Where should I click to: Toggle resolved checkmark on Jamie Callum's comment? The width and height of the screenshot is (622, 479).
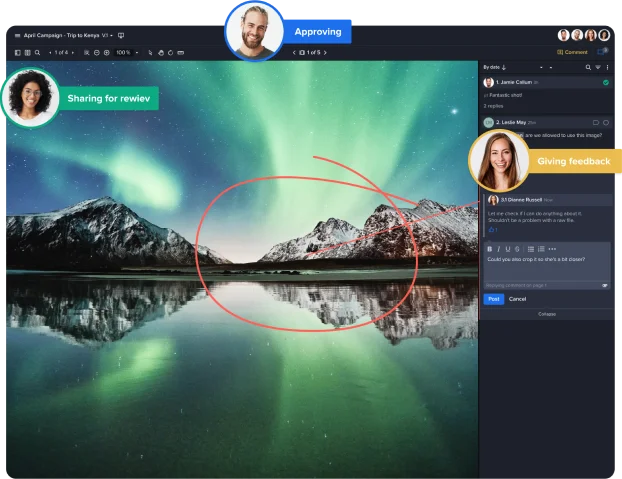point(606,82)
